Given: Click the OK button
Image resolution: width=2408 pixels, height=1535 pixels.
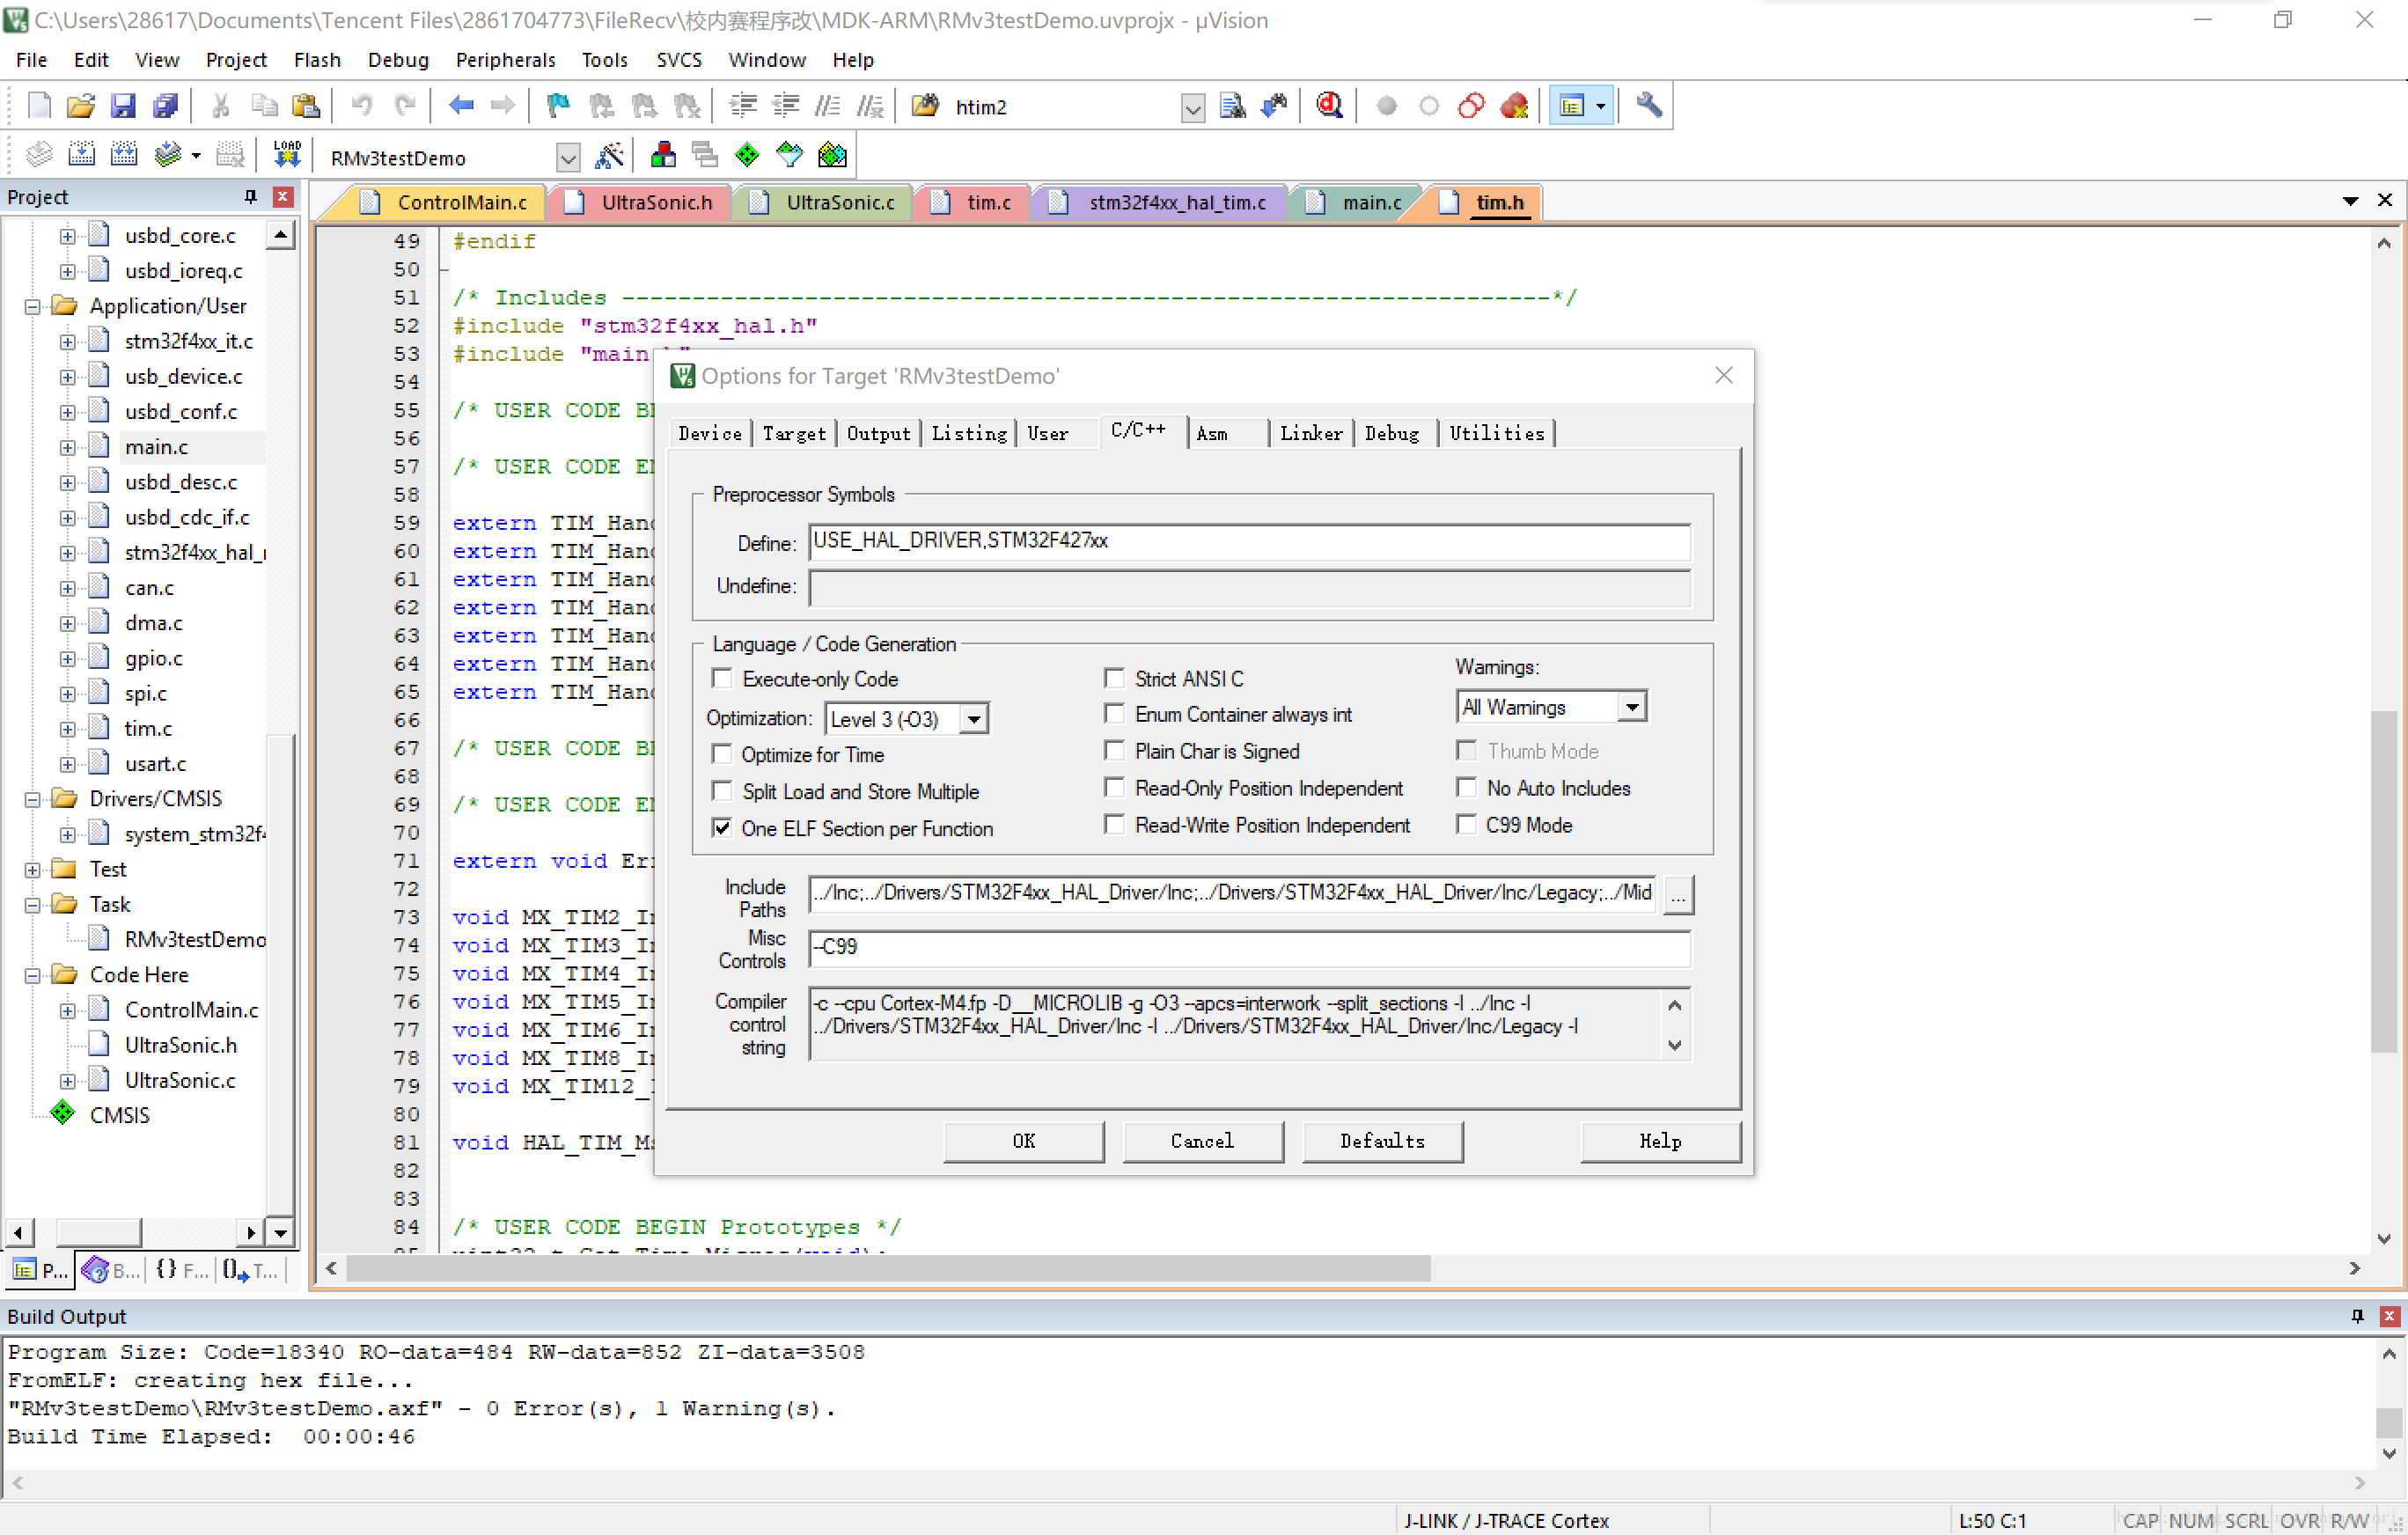Looking at the screenshot, I should pos(1023,1141).
